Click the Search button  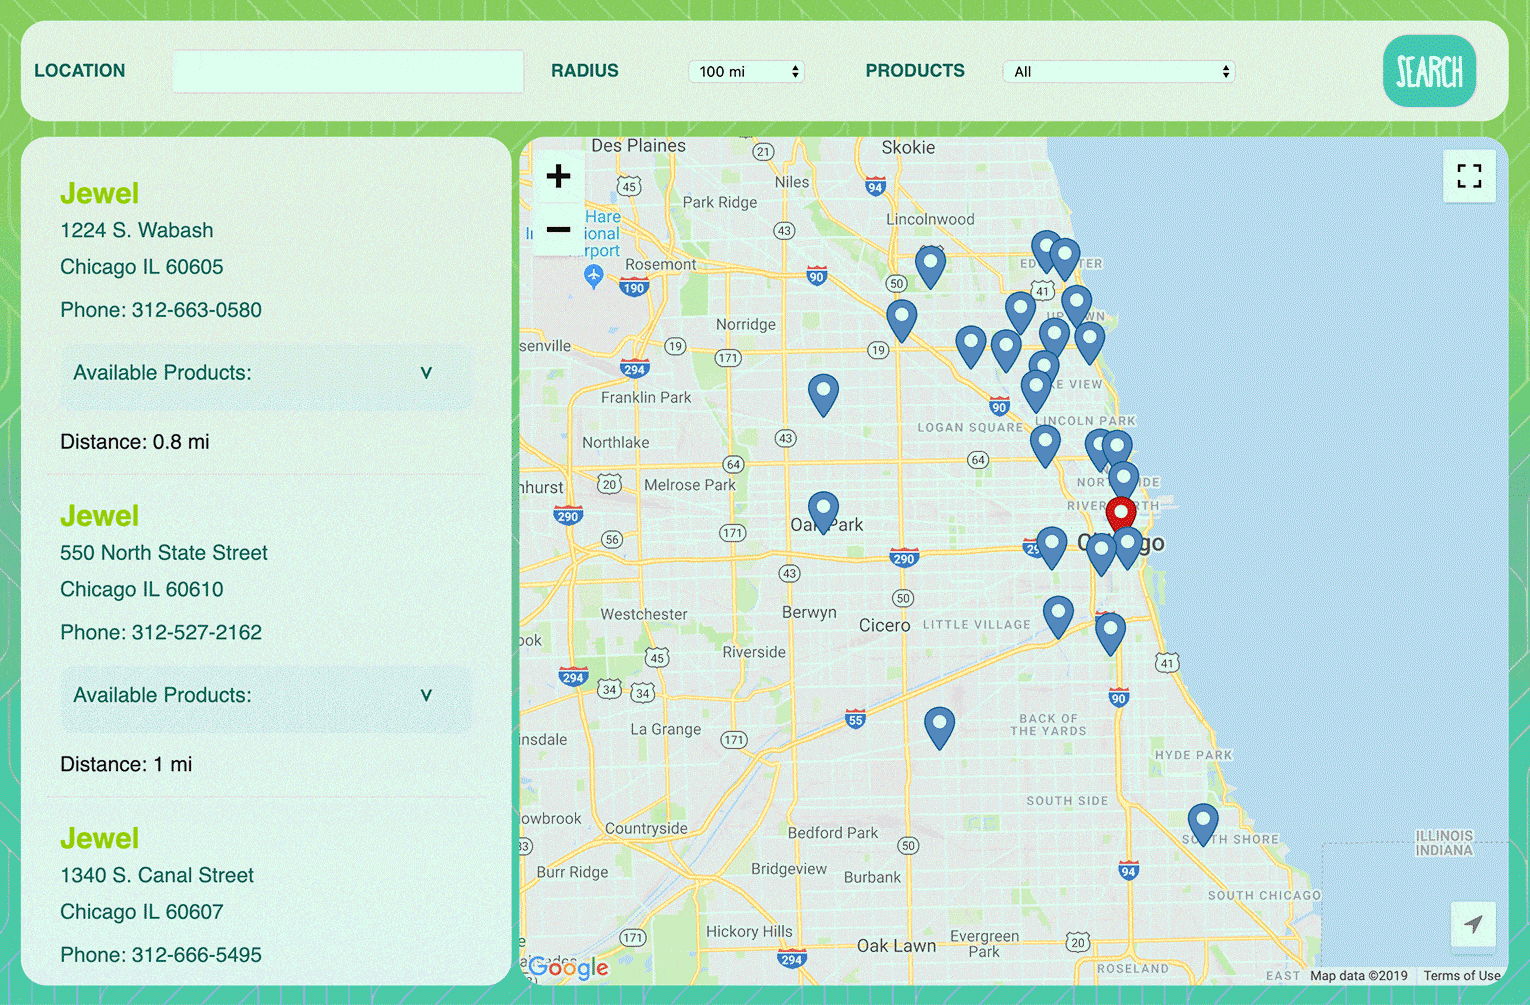pos(1429,71)
